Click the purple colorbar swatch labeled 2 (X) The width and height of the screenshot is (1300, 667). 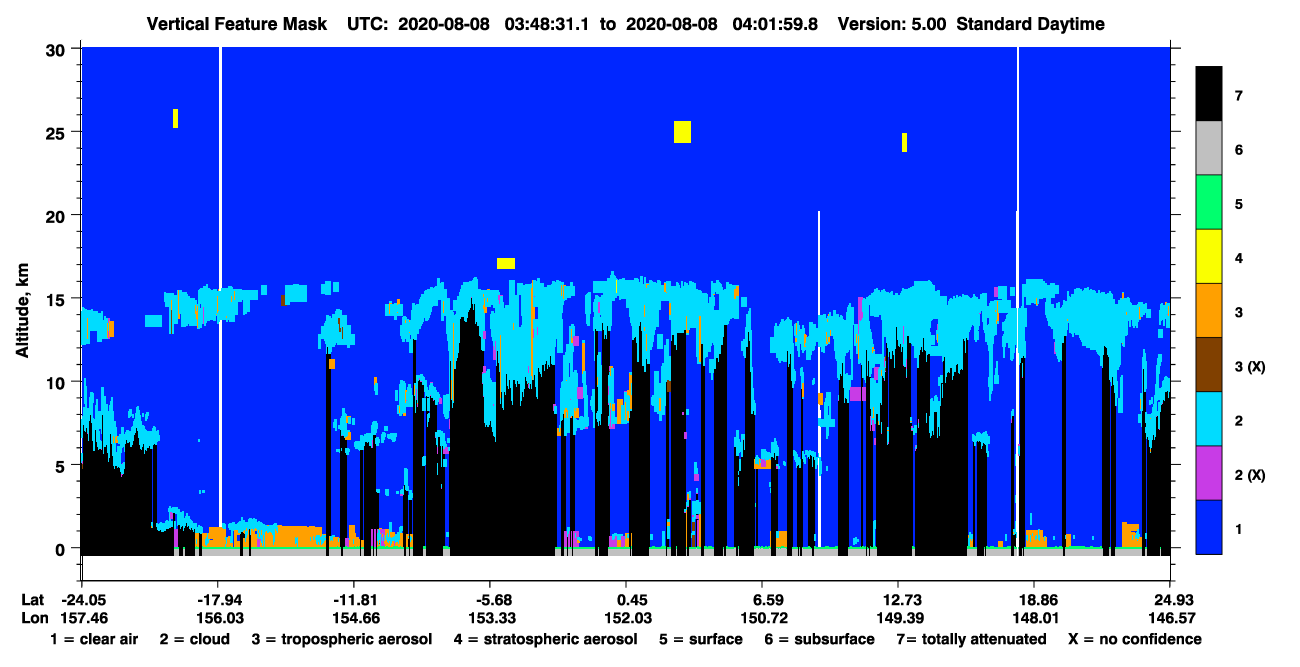pyautogui.click(x=1209, y=473)
